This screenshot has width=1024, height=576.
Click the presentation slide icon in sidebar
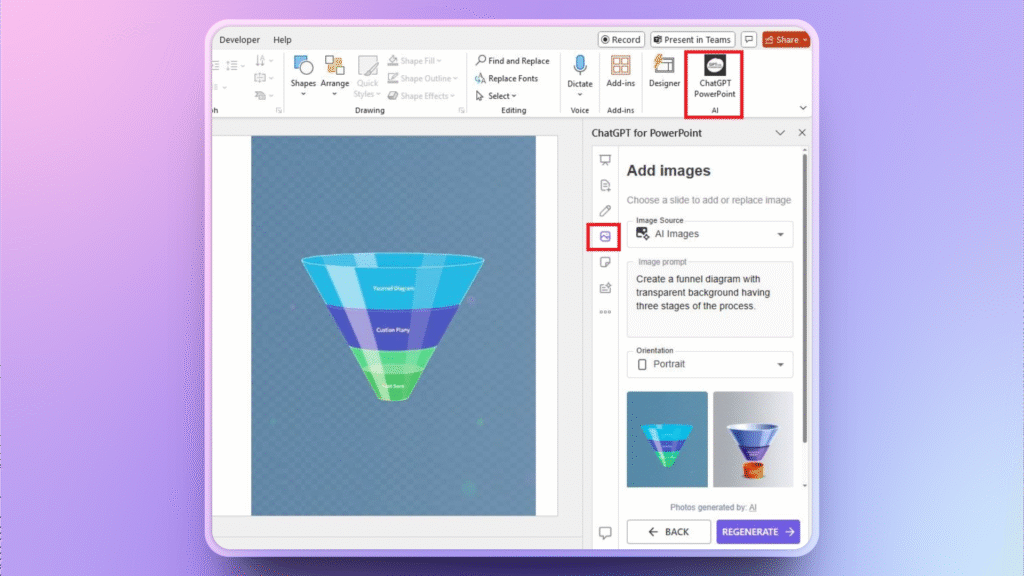coord(604,160)
